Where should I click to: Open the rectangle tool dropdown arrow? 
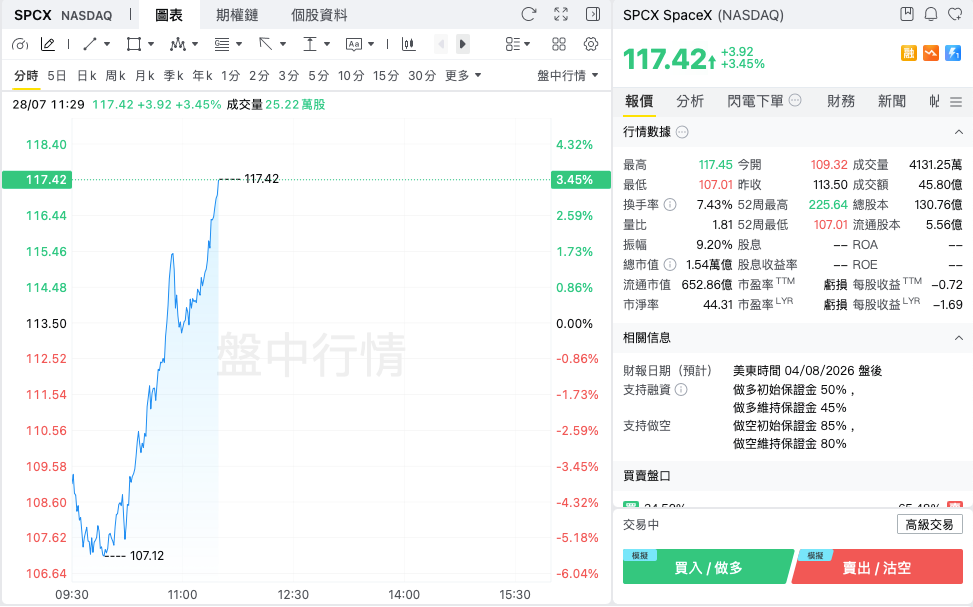[x=150, y=44]
